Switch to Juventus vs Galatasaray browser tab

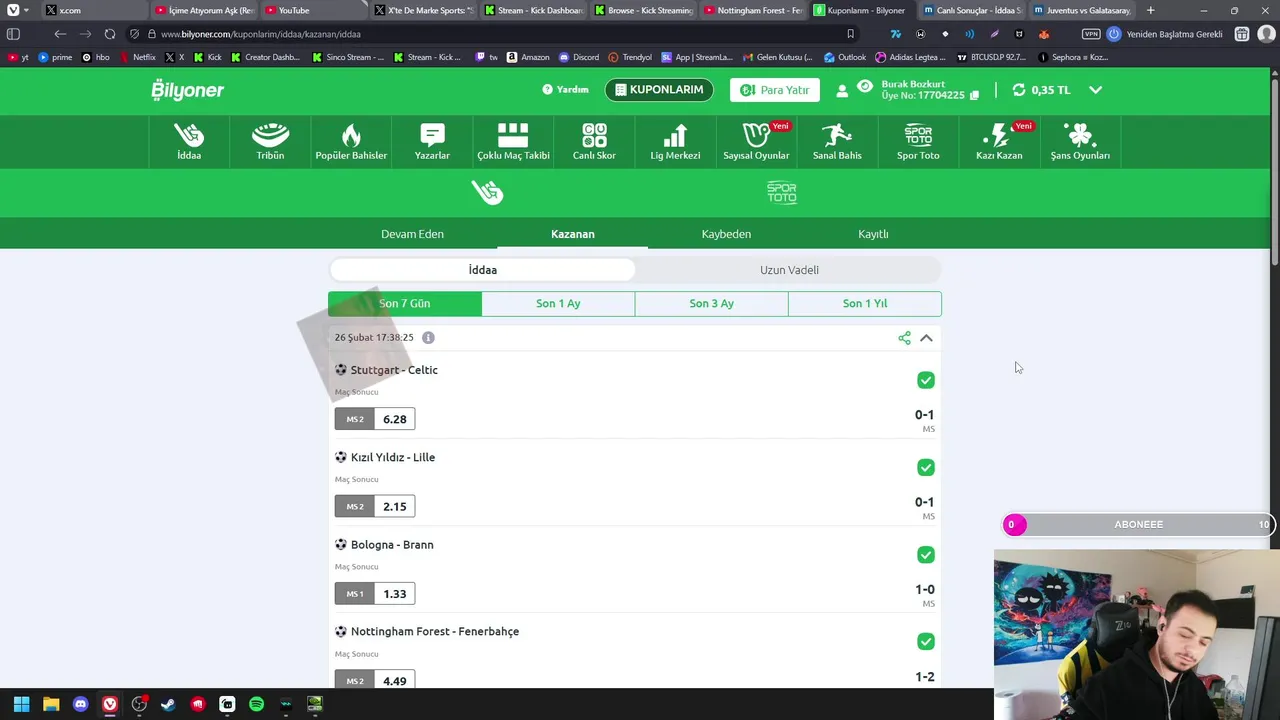click(1082, 10)
